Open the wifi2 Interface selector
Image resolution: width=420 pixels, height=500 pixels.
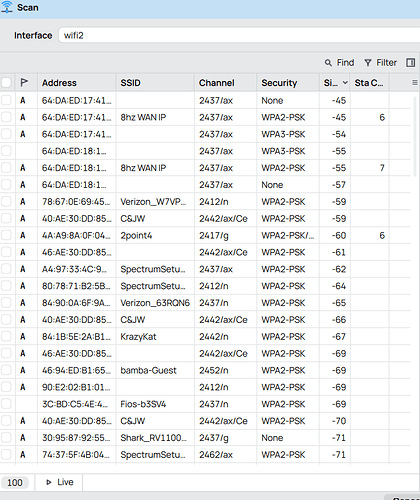click(x=239, y=35)
